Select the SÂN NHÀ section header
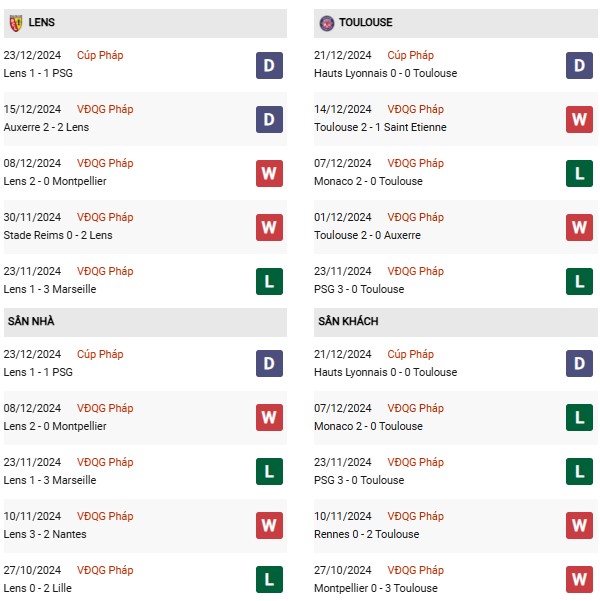This screenshot has height=601, width=600. [32, 322]
